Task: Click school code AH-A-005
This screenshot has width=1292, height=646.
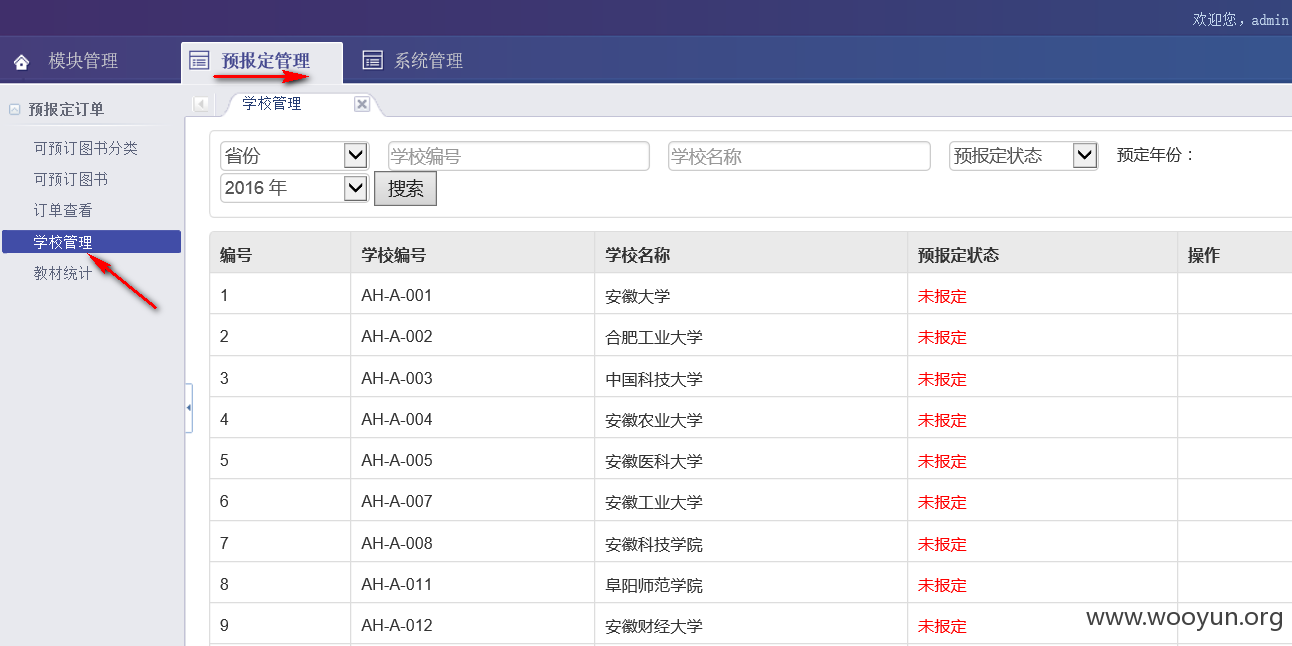Action: pos(397,460)
